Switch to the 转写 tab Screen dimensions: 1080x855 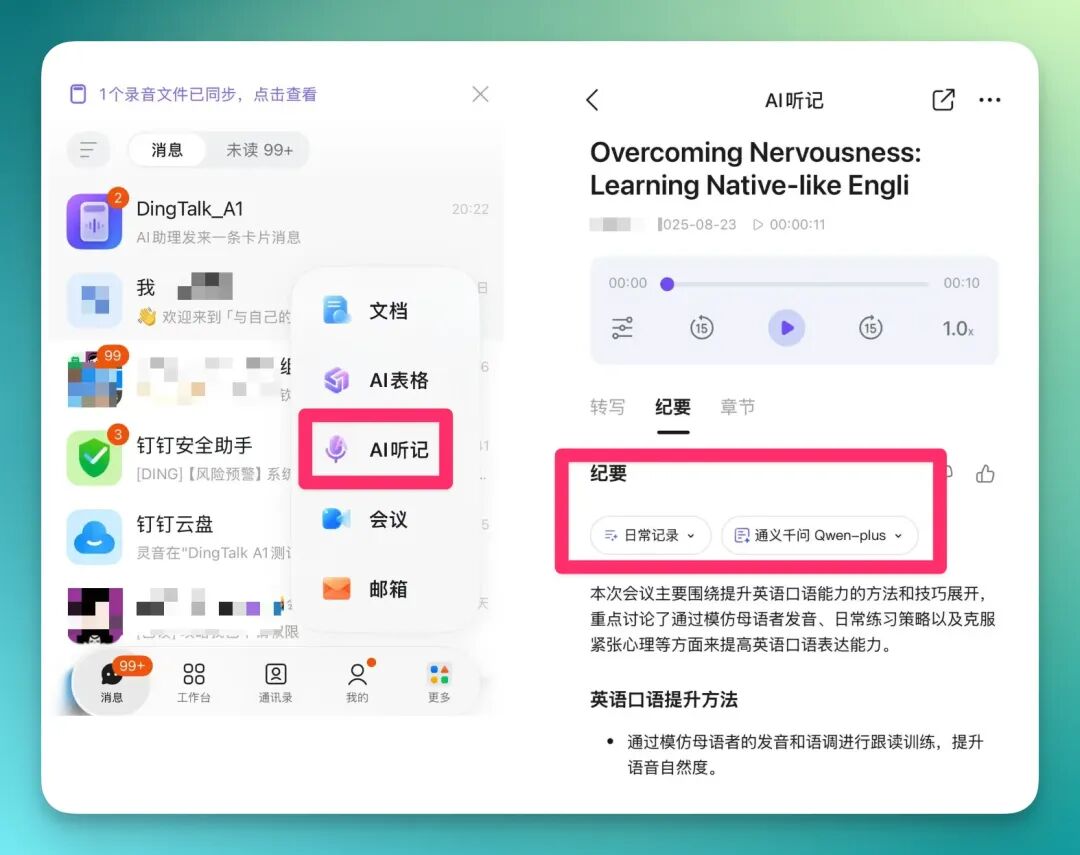[x=608, y=407]
